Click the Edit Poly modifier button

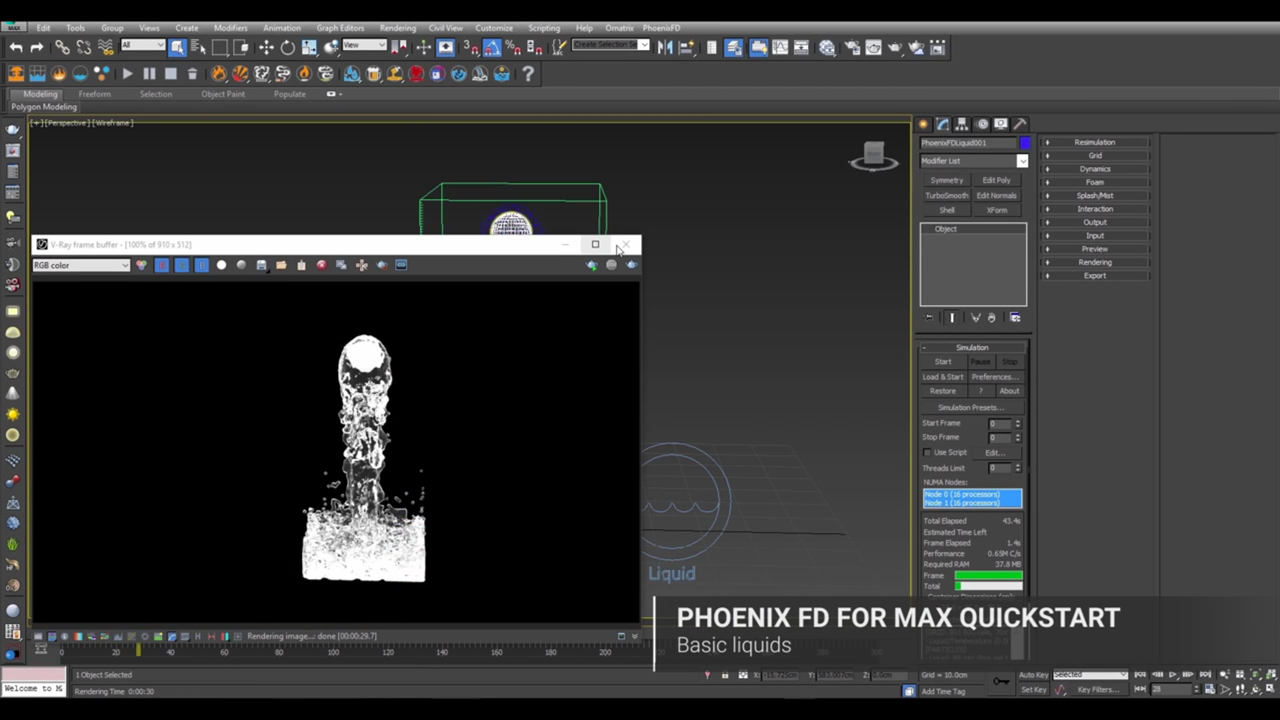[x=997, y=180]
